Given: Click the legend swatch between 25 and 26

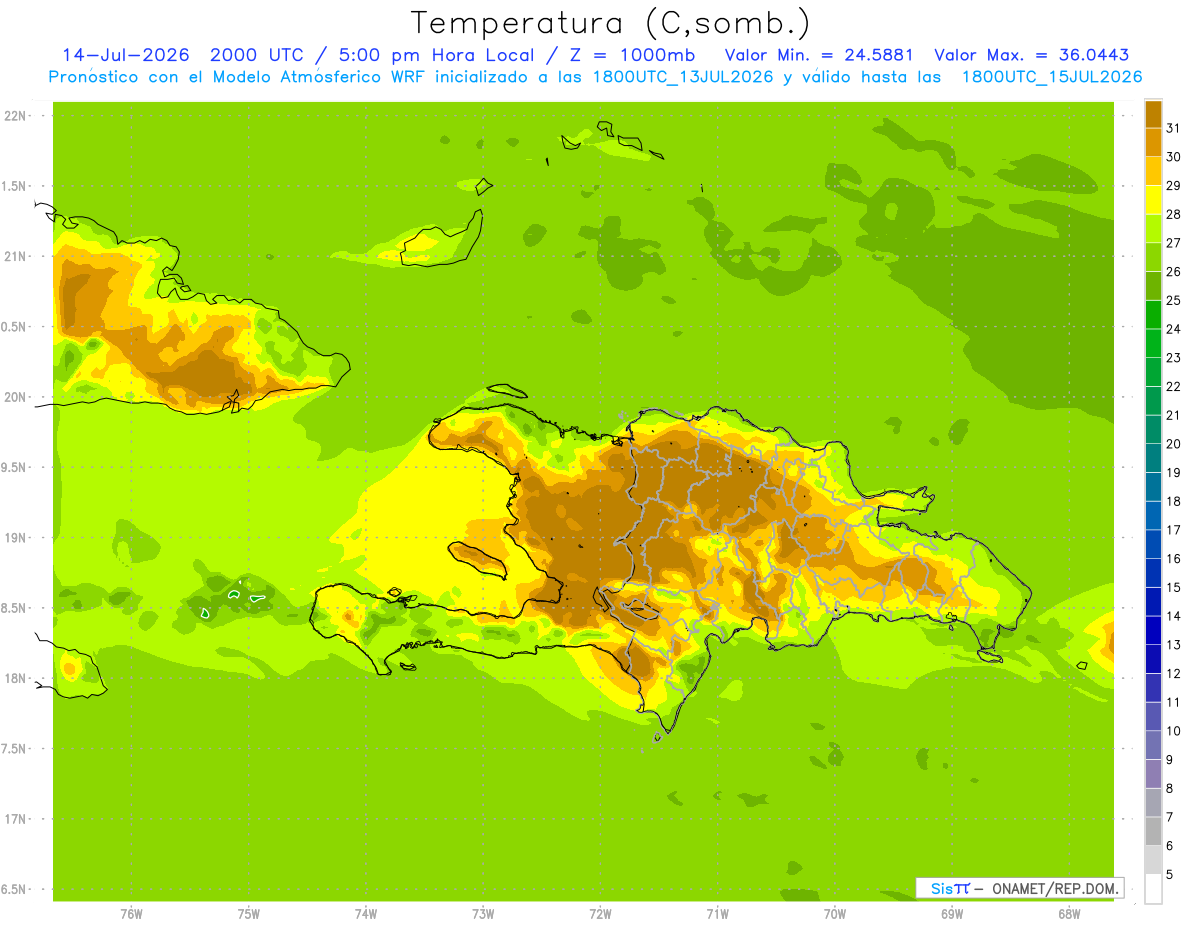Looking at the screenshot, I should coord(1153,286).
